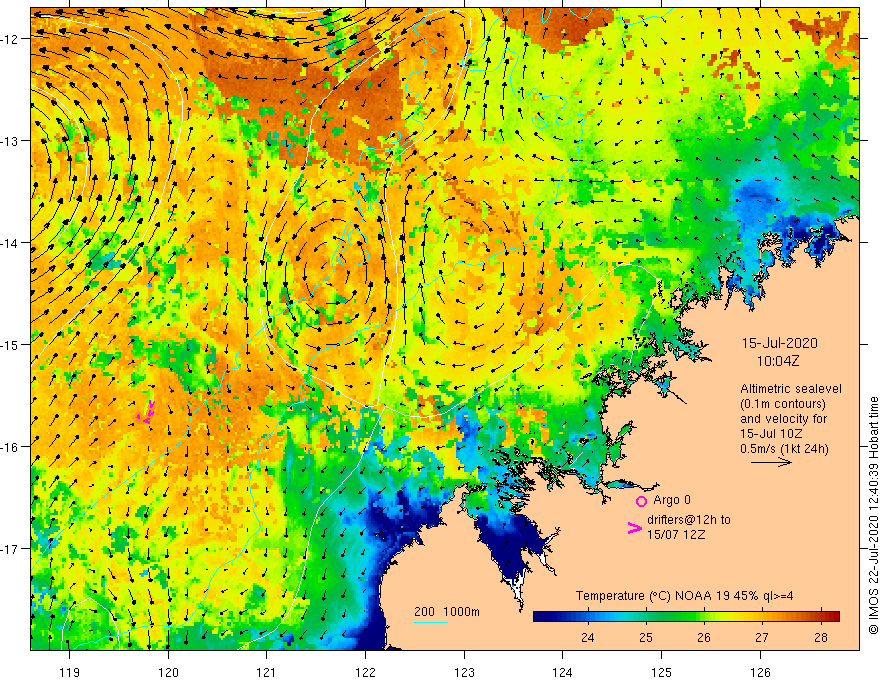Click the cyan 200 1000m bathymetry line sample

[x=431, y=622]
